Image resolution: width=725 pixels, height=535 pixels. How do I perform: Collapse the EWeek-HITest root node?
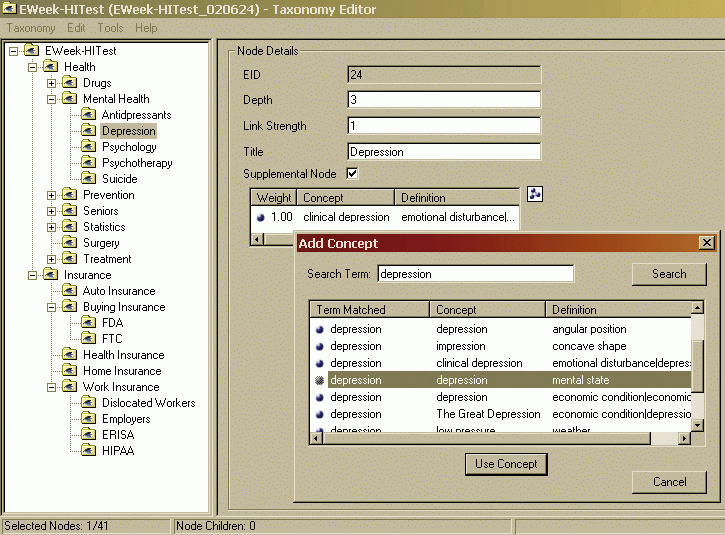click(x=14, y=51)
